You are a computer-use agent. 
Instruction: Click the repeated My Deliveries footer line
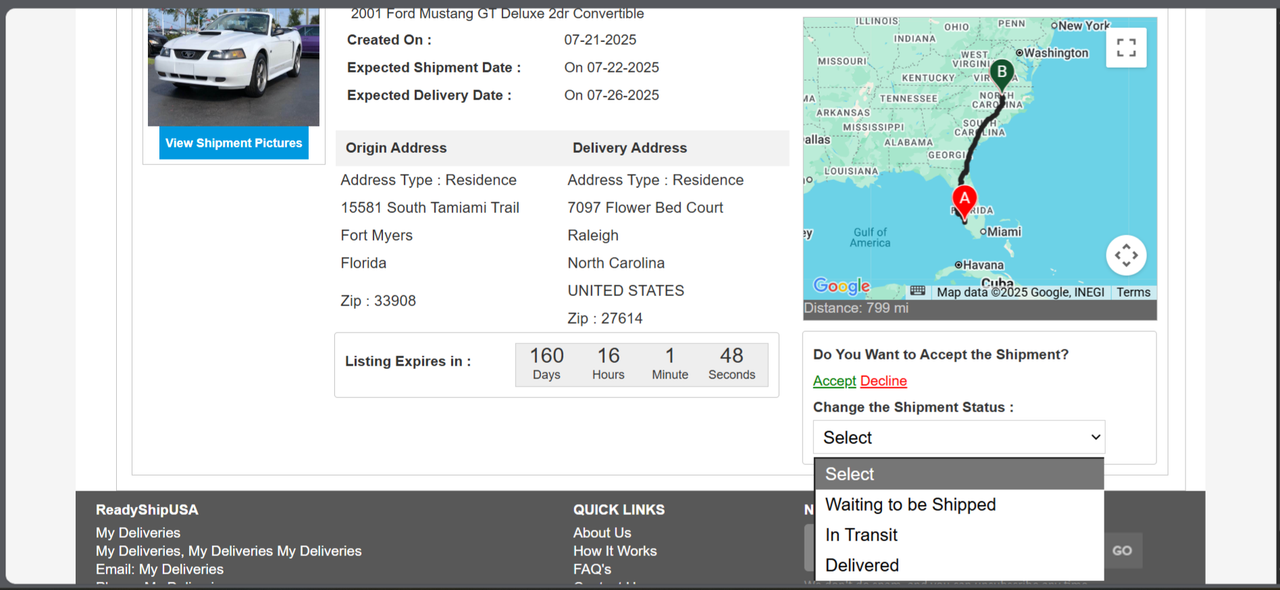click(x=229, y=551)
